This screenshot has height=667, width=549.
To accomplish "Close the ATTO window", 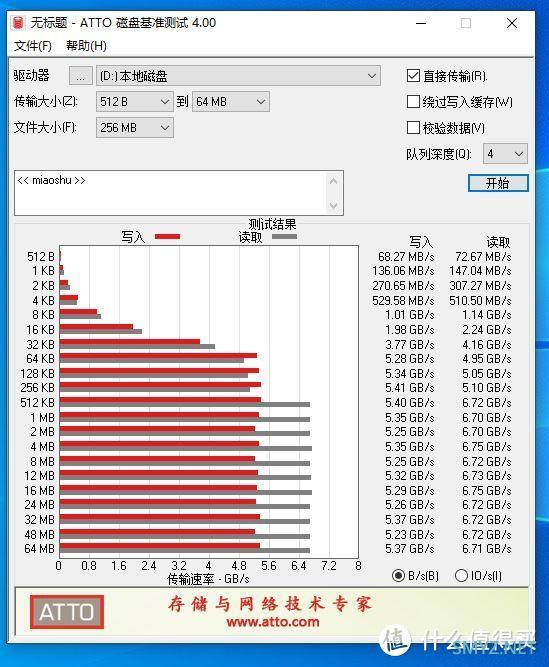I will tap(512, 23).
